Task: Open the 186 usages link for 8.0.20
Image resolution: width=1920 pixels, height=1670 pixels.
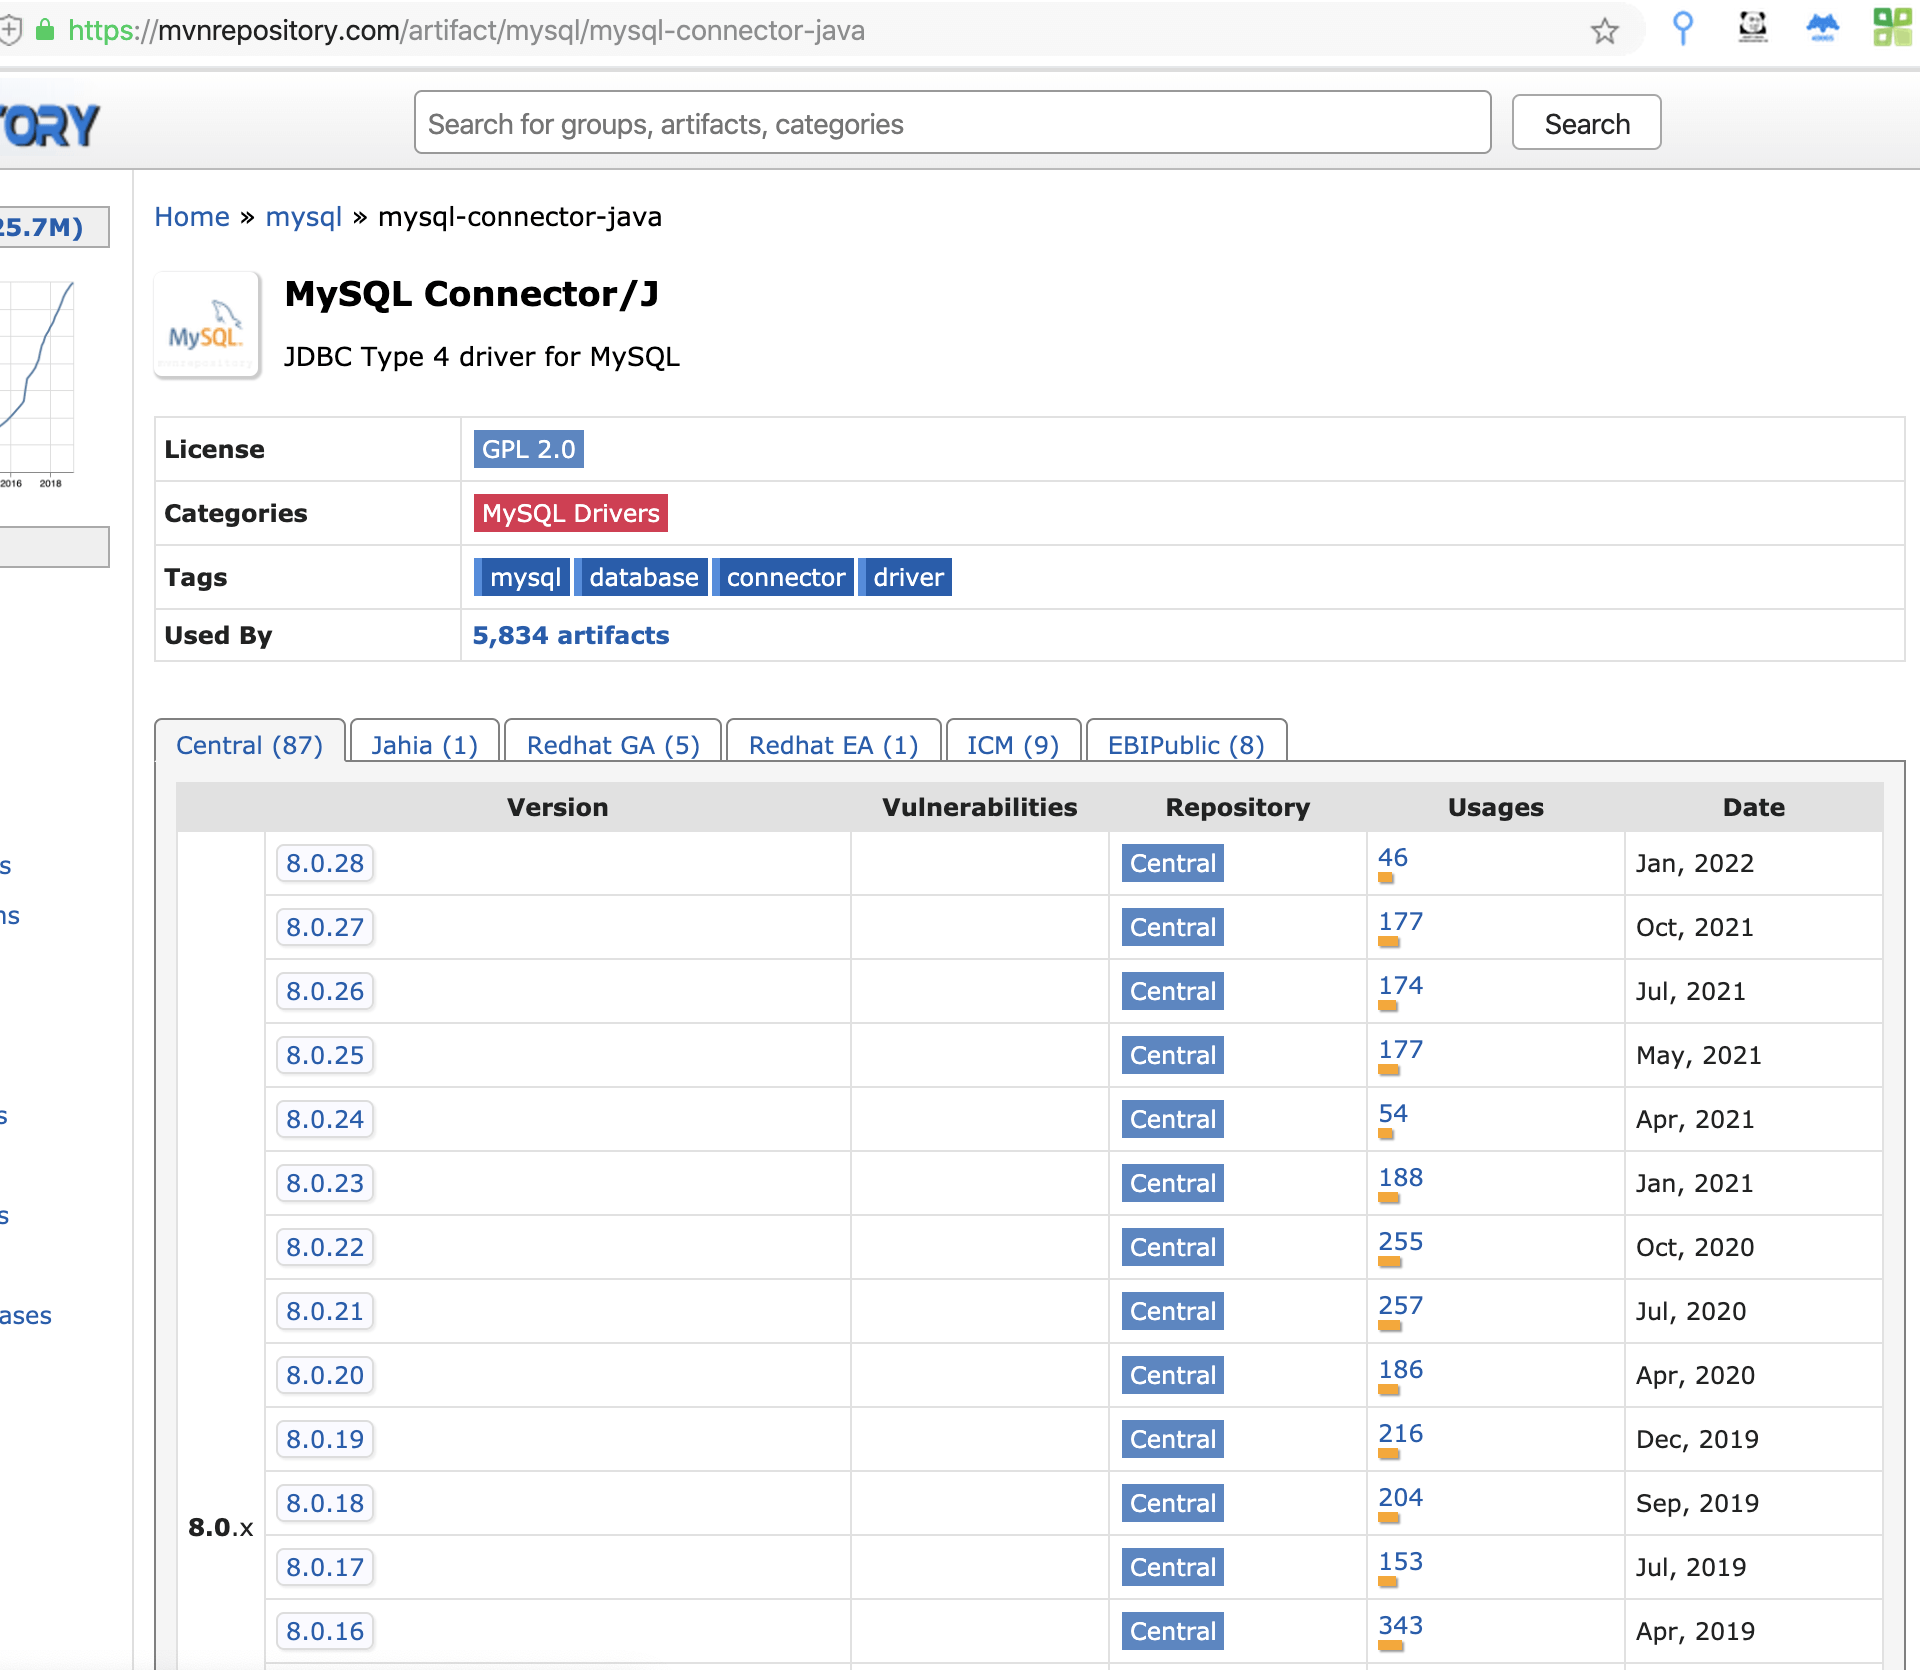Action: click(1400, 1370)
